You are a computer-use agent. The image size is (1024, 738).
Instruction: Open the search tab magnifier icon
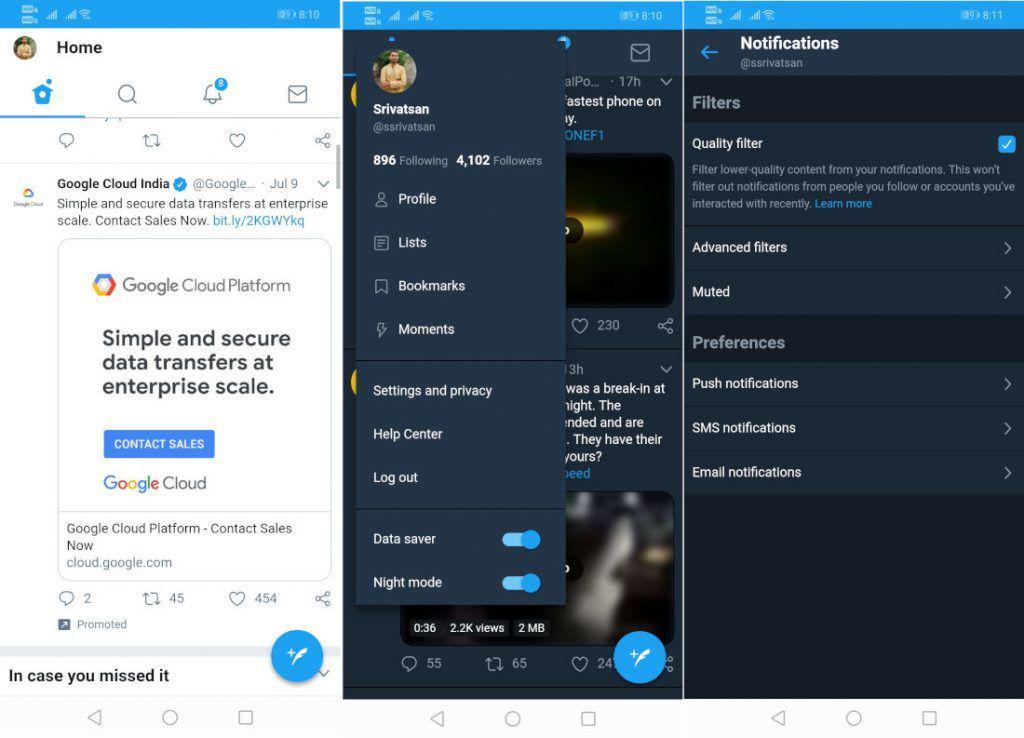(127, 95)
